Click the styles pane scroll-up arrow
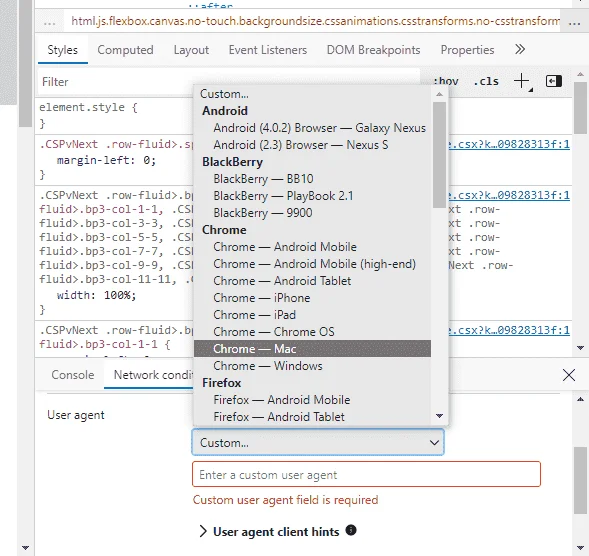589x556 pixels. tap(580, 74)
